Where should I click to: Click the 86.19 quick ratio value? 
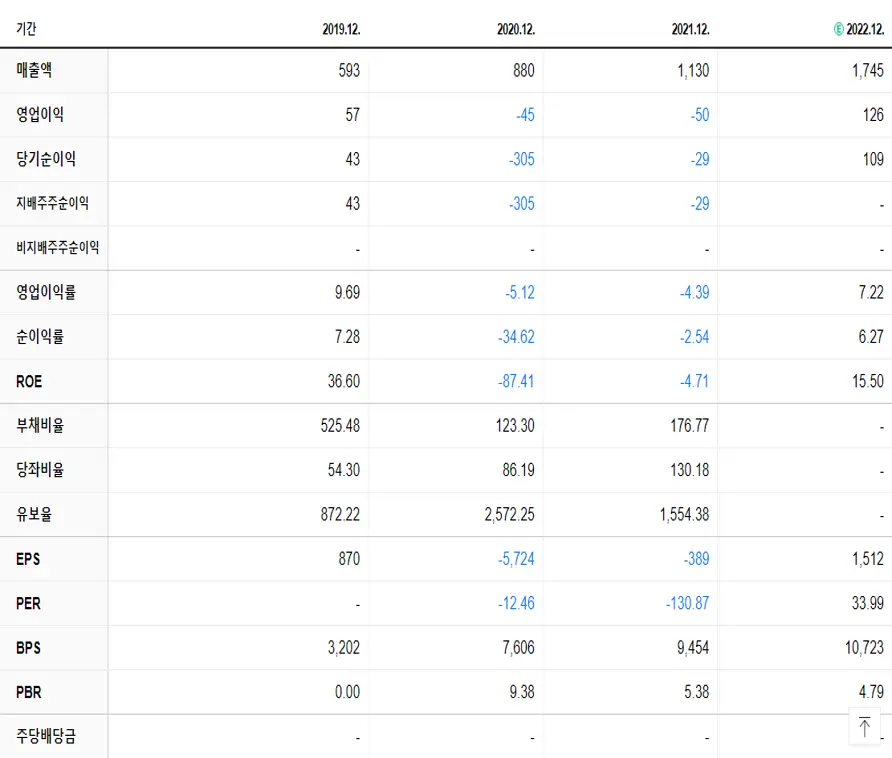[x=518, y=469]
